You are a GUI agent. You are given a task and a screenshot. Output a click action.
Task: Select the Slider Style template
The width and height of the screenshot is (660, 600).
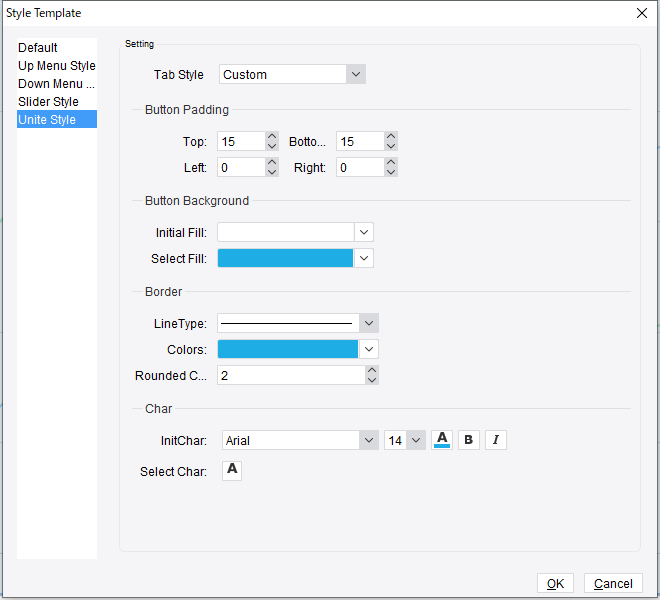48,102
